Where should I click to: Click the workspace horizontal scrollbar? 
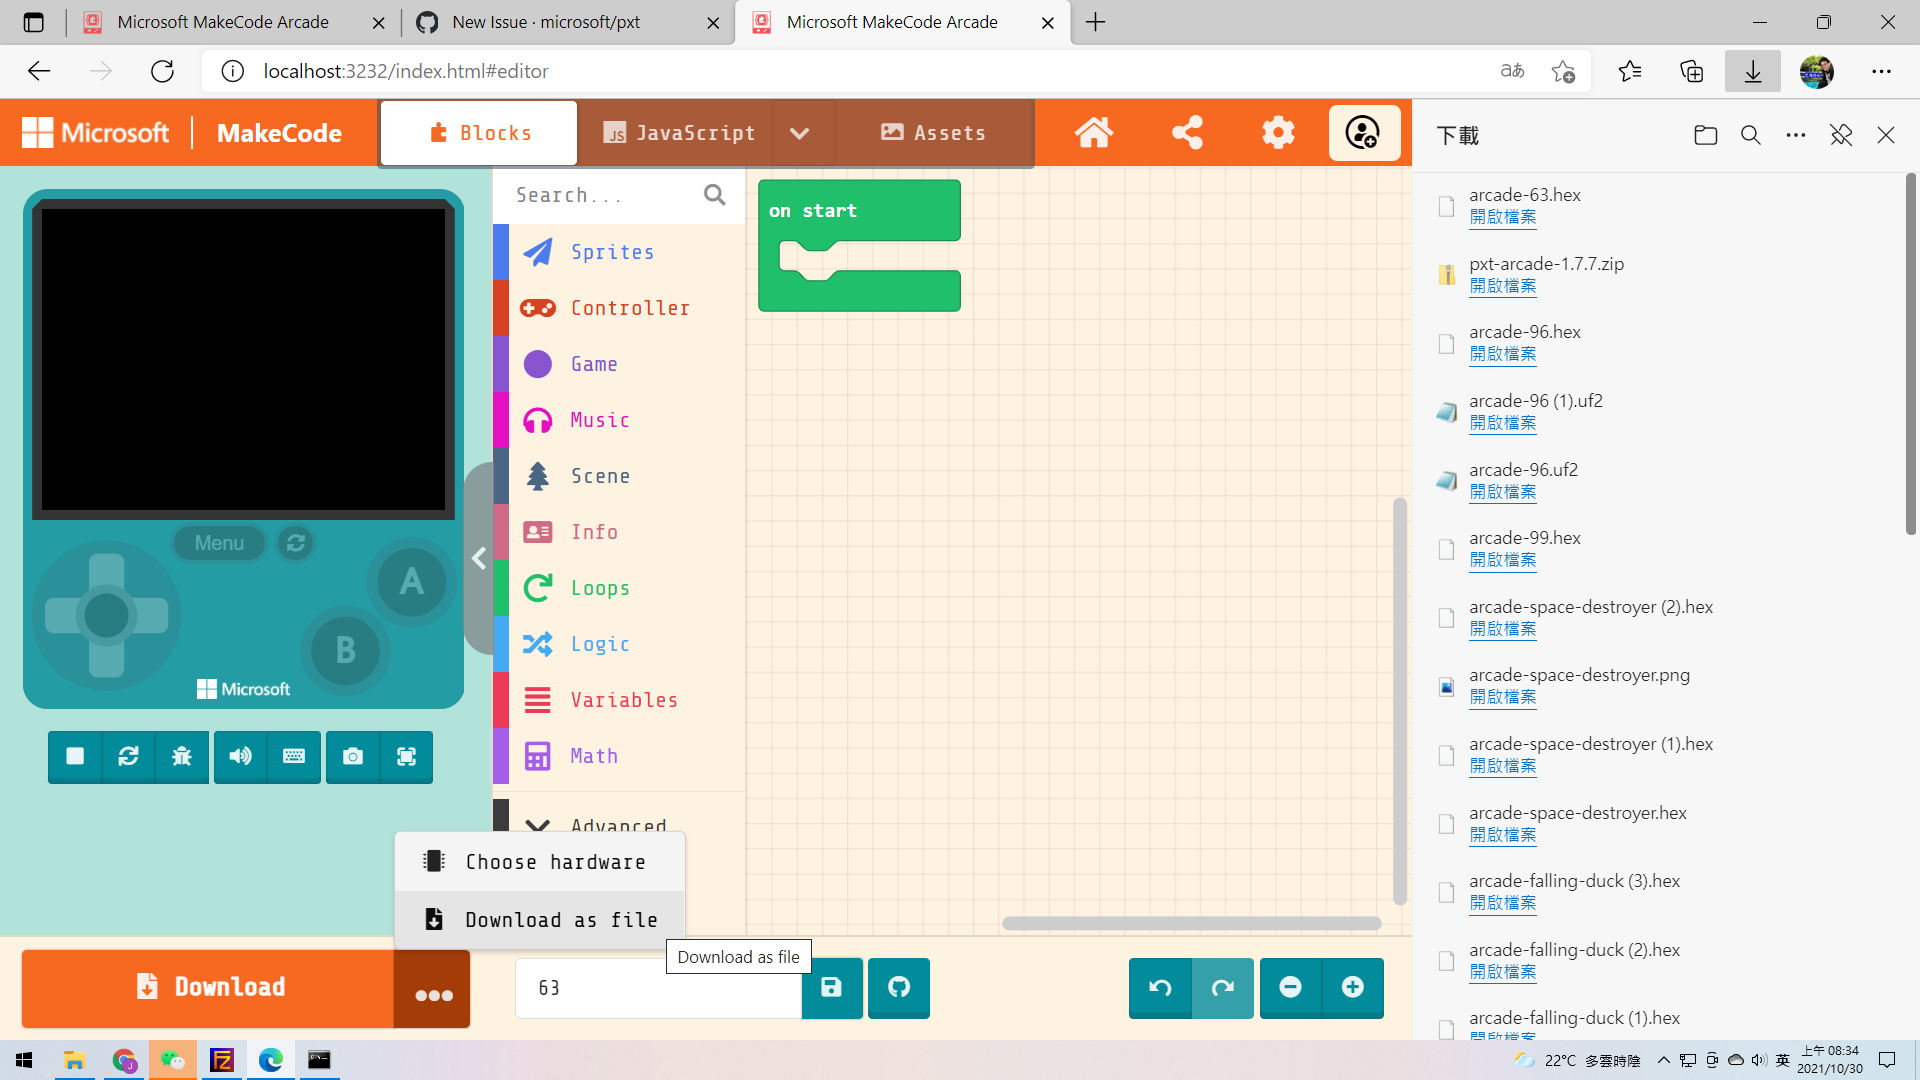point(1191,923)
